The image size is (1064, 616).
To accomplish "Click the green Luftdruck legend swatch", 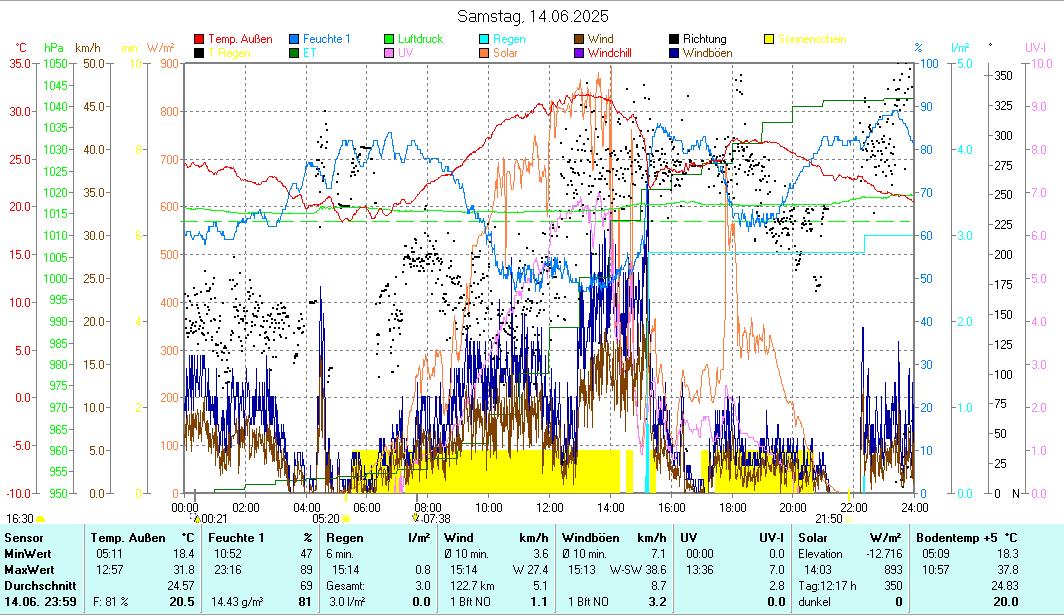I will coord(391,39).
